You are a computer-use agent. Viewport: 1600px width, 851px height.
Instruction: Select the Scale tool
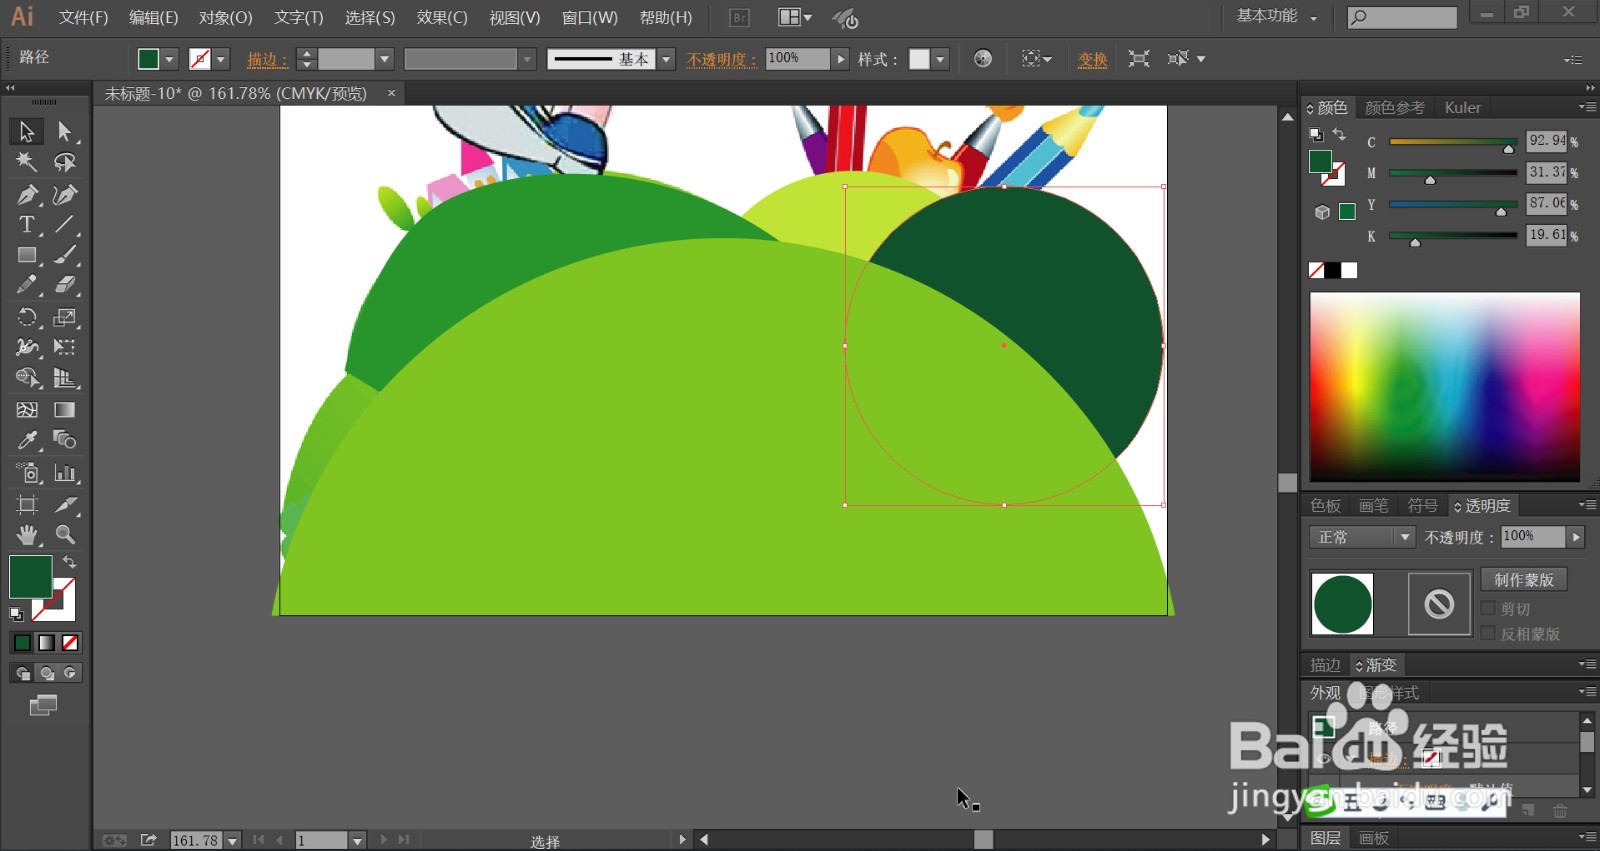[65, 317]
